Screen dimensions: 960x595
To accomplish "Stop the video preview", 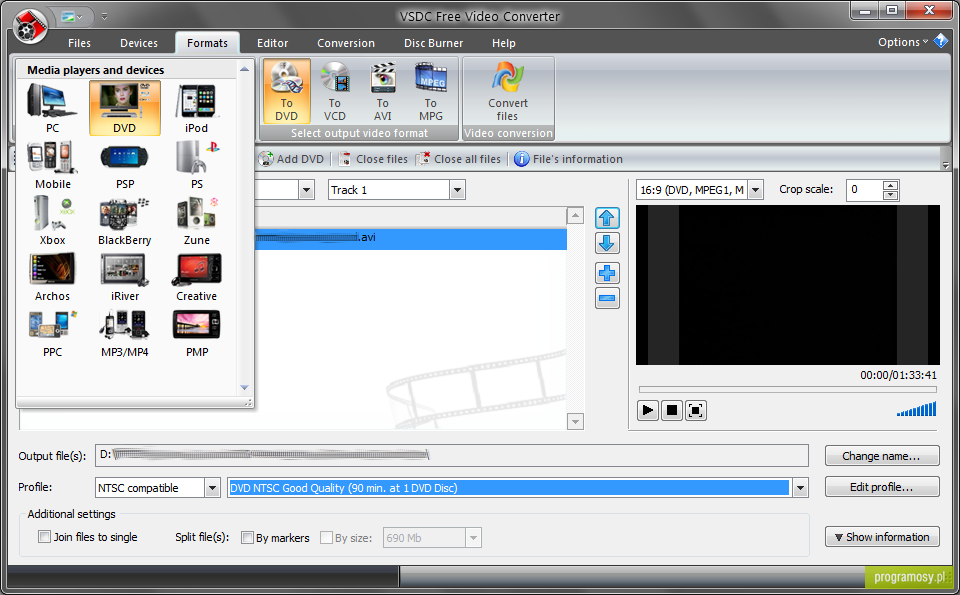I will (672, 410).
